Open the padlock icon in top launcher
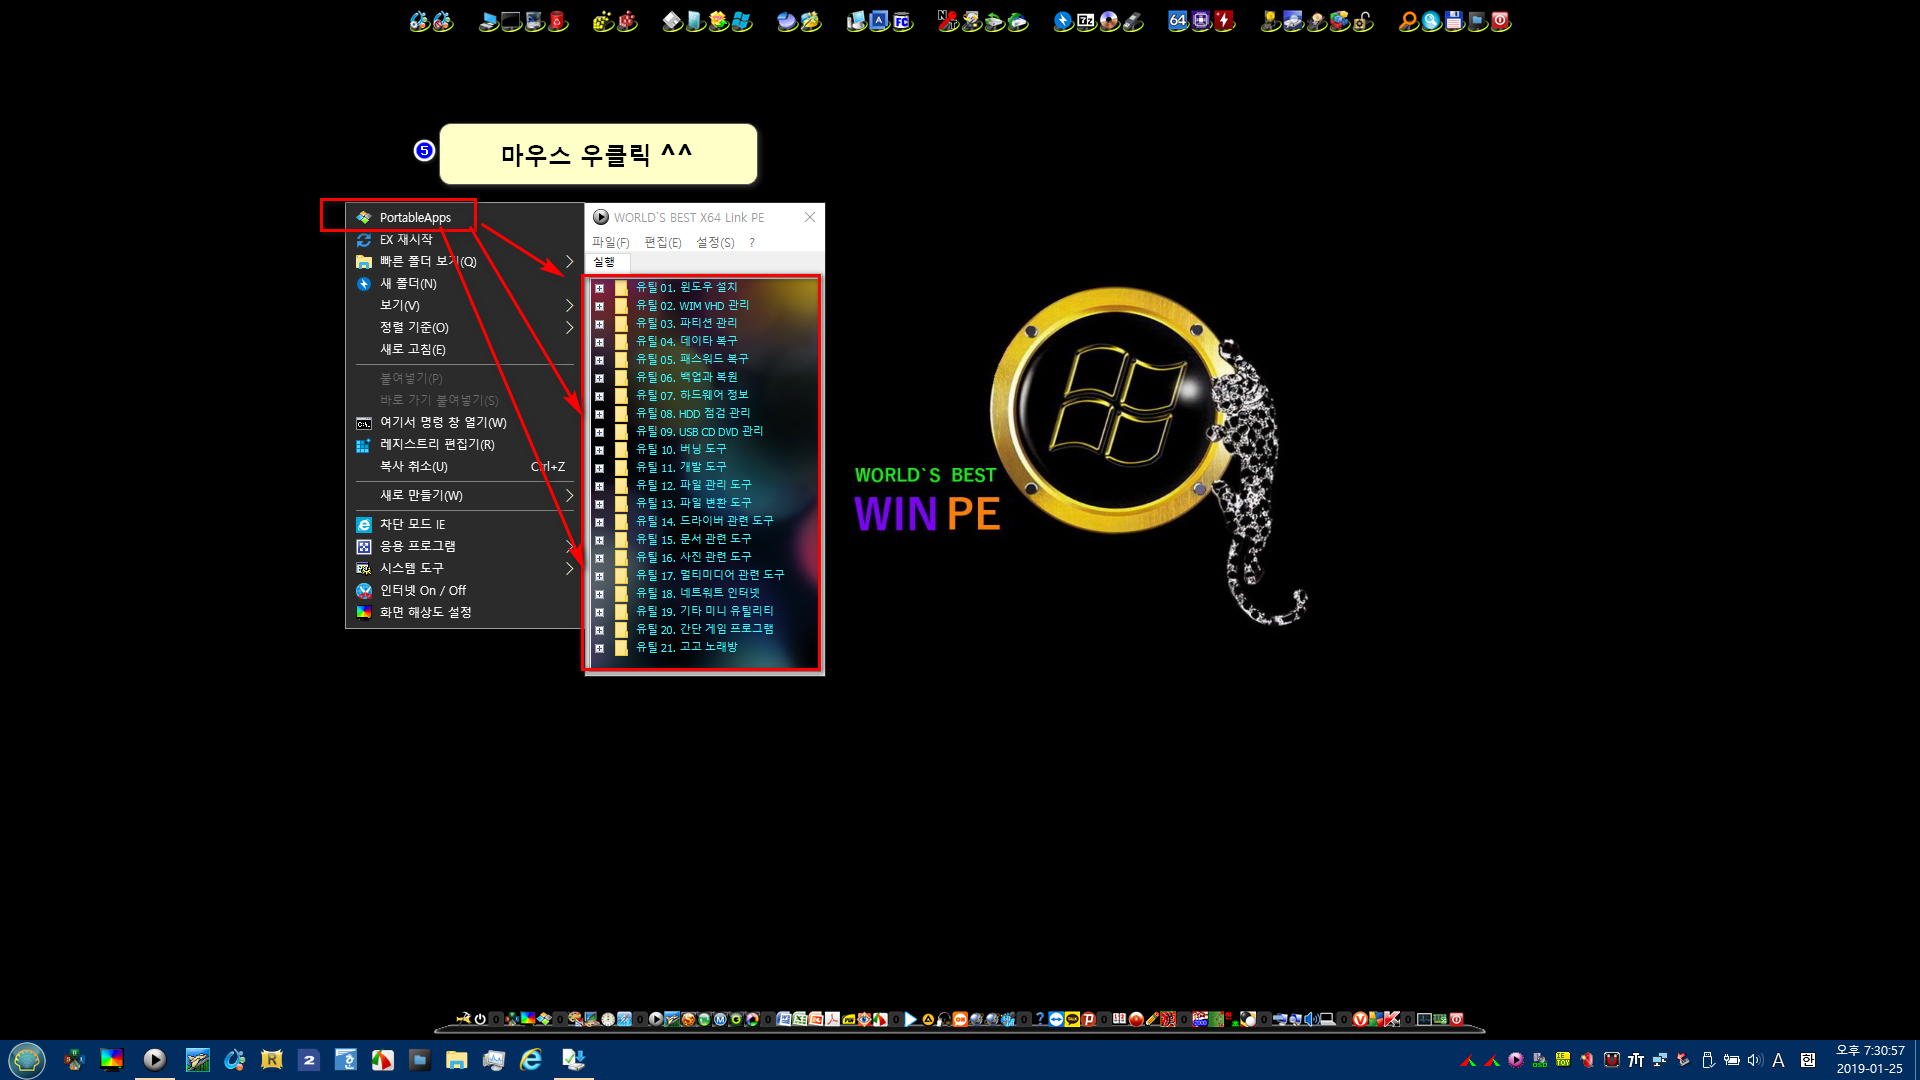The image size is (1920, 1080). [1362, 21]
